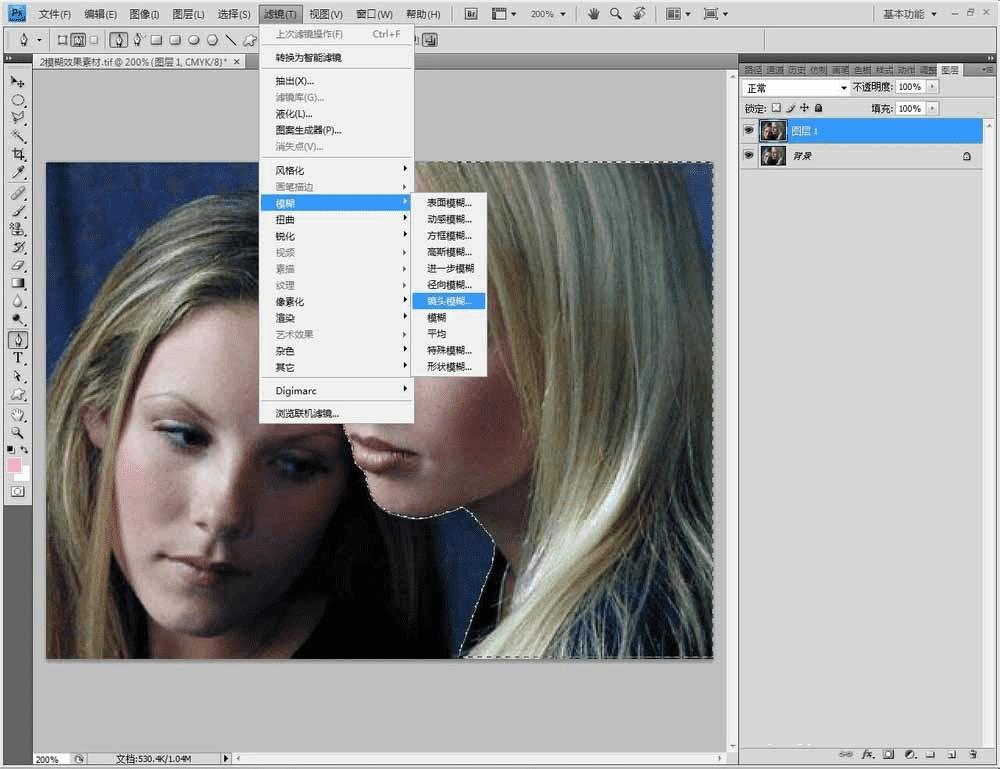Select the 背景 layer thumbnail

[x=773, y=156]
